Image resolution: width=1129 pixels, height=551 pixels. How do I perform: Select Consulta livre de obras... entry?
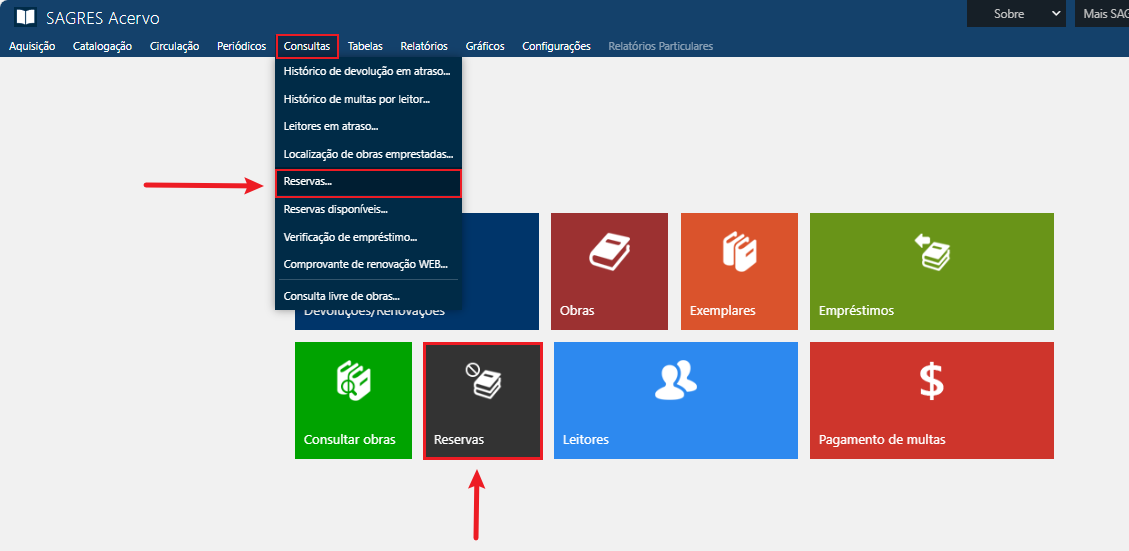[x=341, y=296]
